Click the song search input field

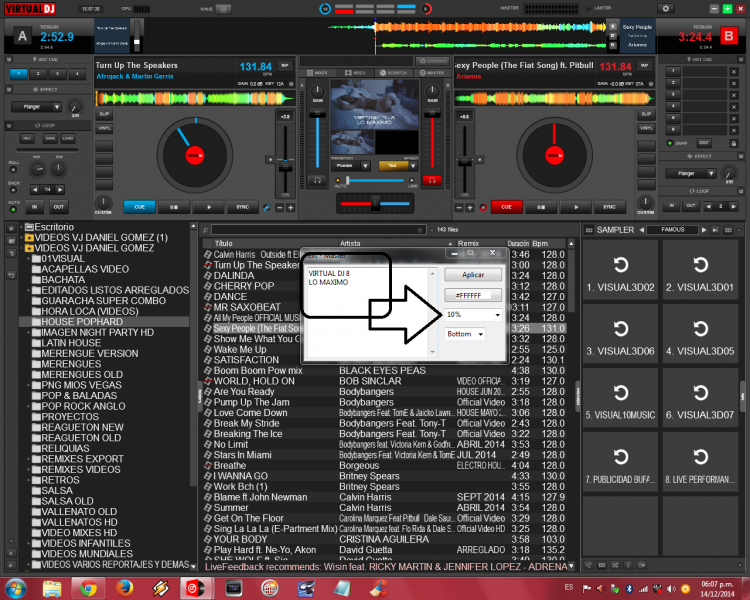click(318, 230)
